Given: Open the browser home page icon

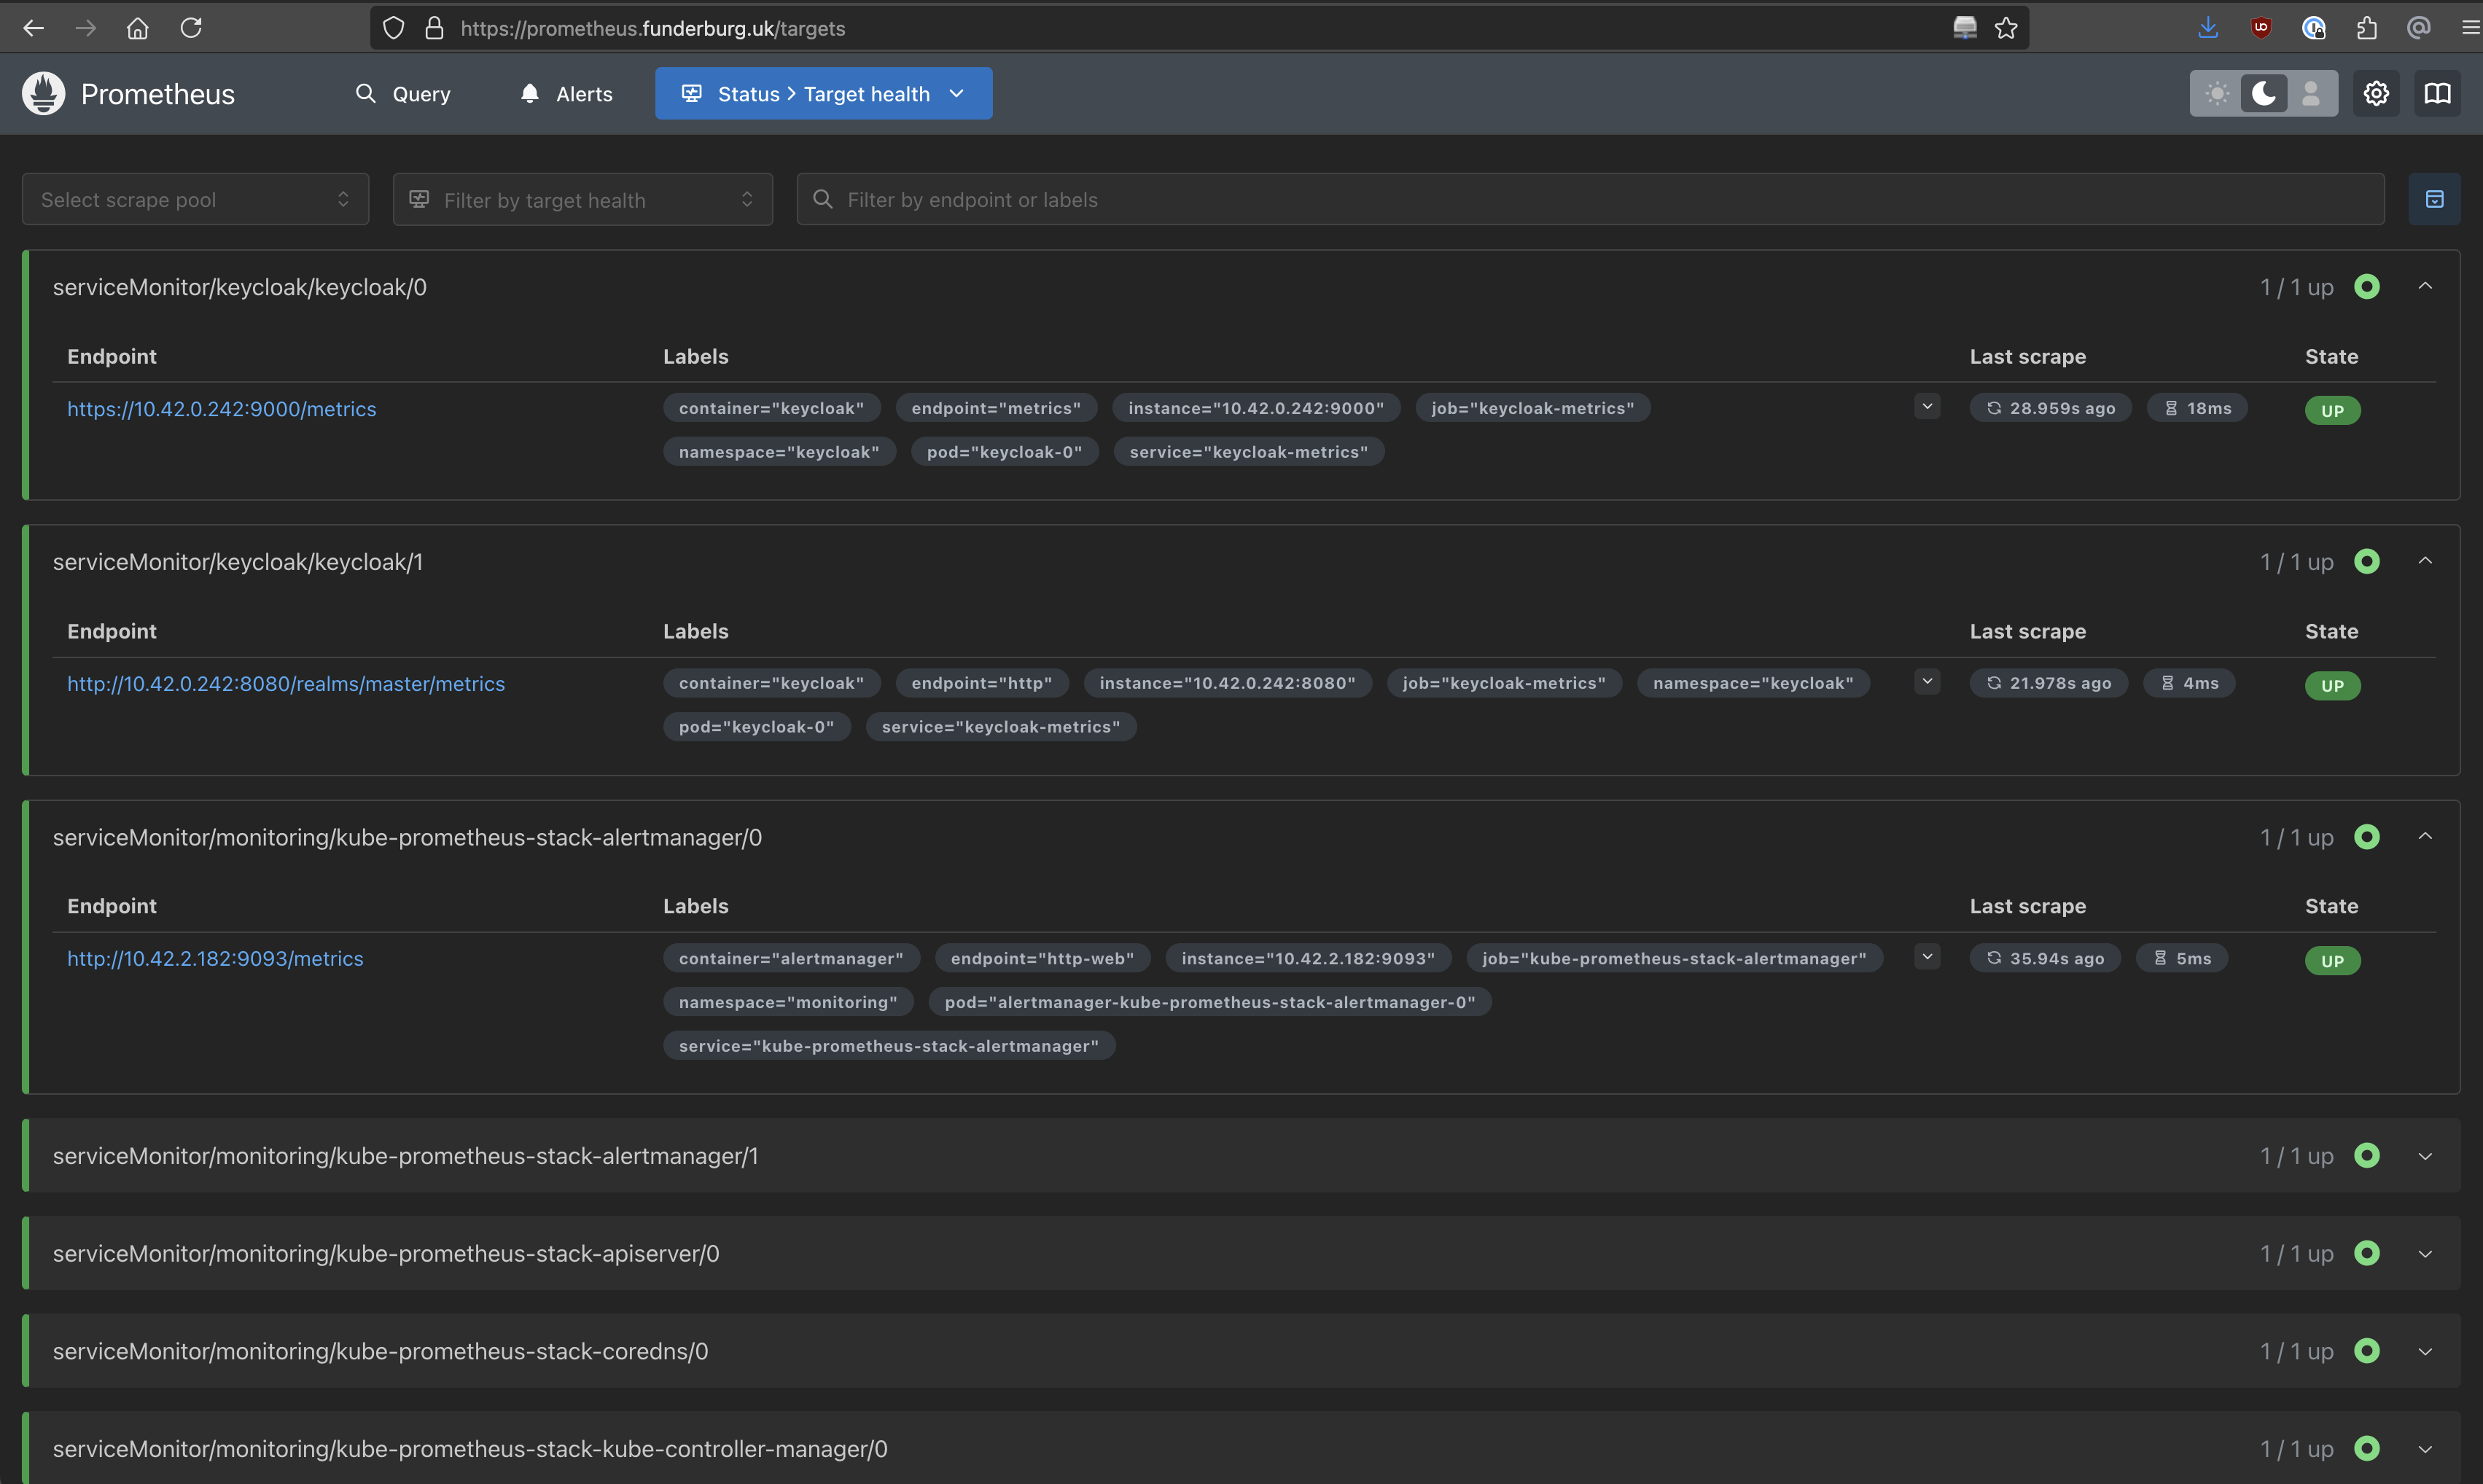Looking at the screenshot, I should click(x=138, y=28).
